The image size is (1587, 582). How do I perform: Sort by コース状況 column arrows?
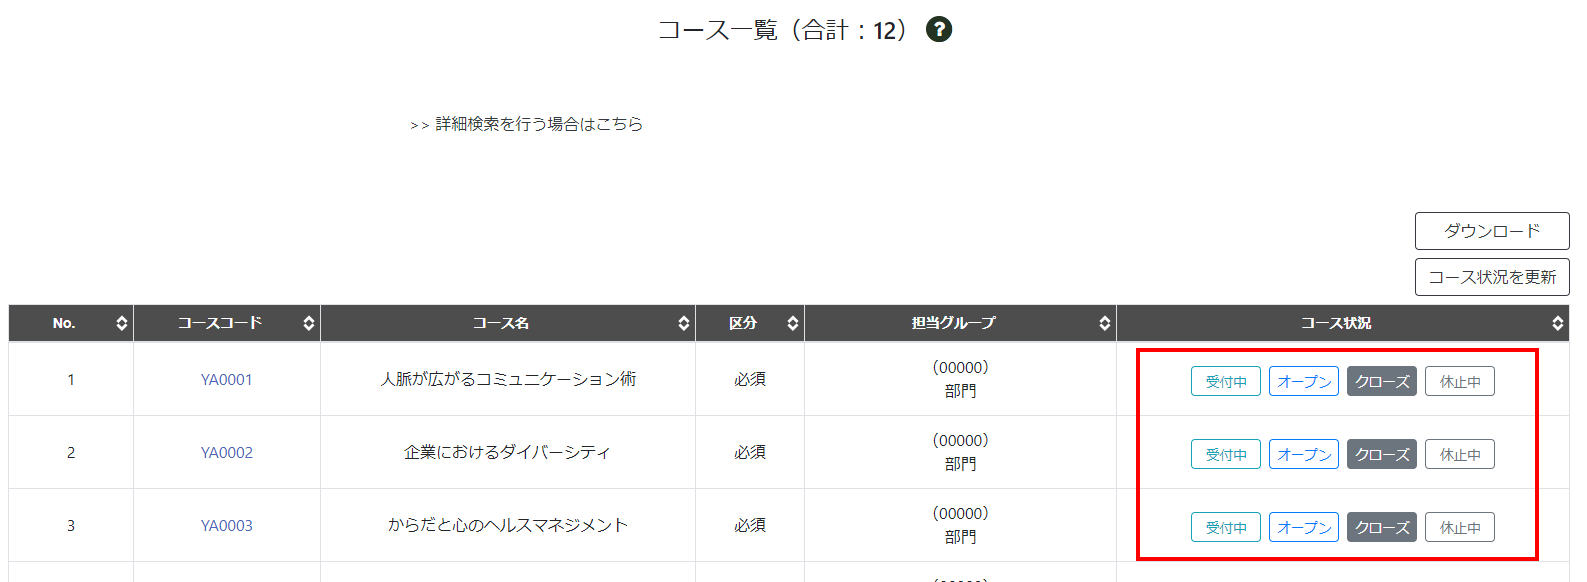coord(1557,323)
